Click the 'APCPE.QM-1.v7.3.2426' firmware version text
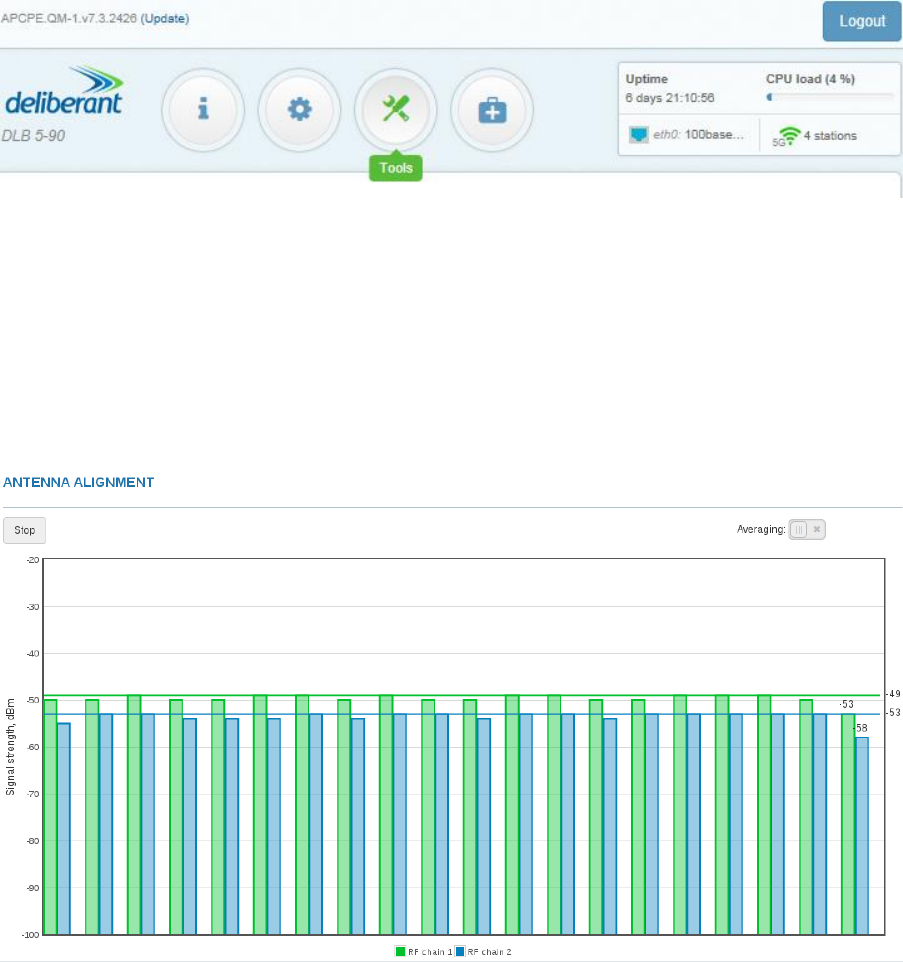This screenshot has width=903, height=962. pos(69,18)
